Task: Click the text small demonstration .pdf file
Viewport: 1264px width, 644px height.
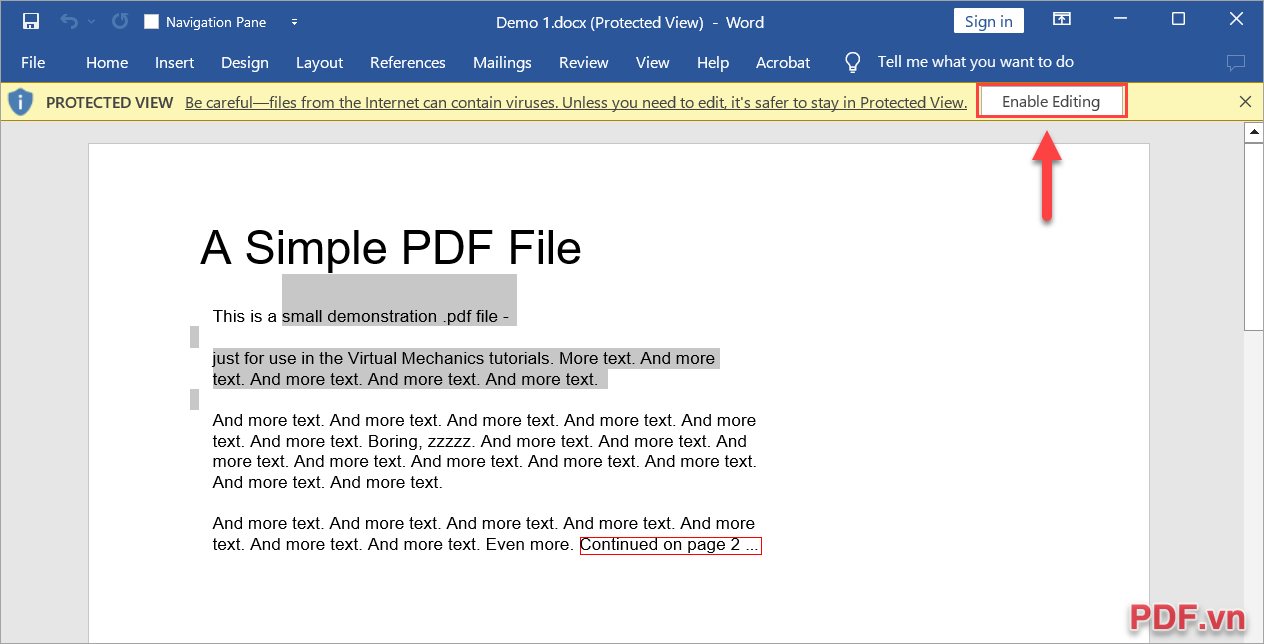Action: tap(390, 316)
